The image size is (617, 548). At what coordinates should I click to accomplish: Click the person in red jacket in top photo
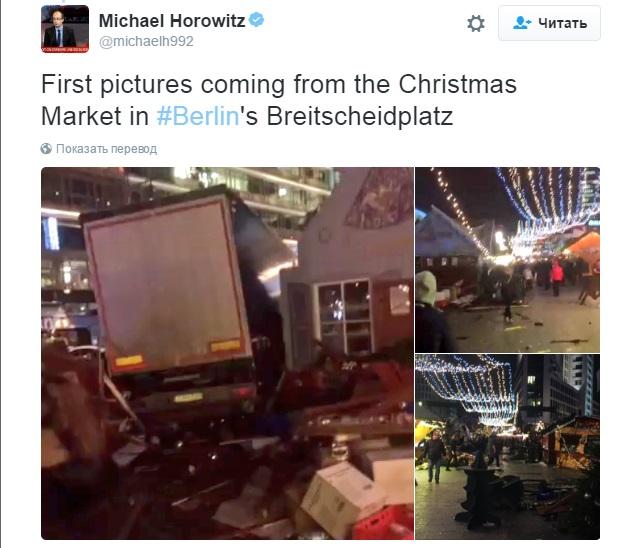pos(557,278)
